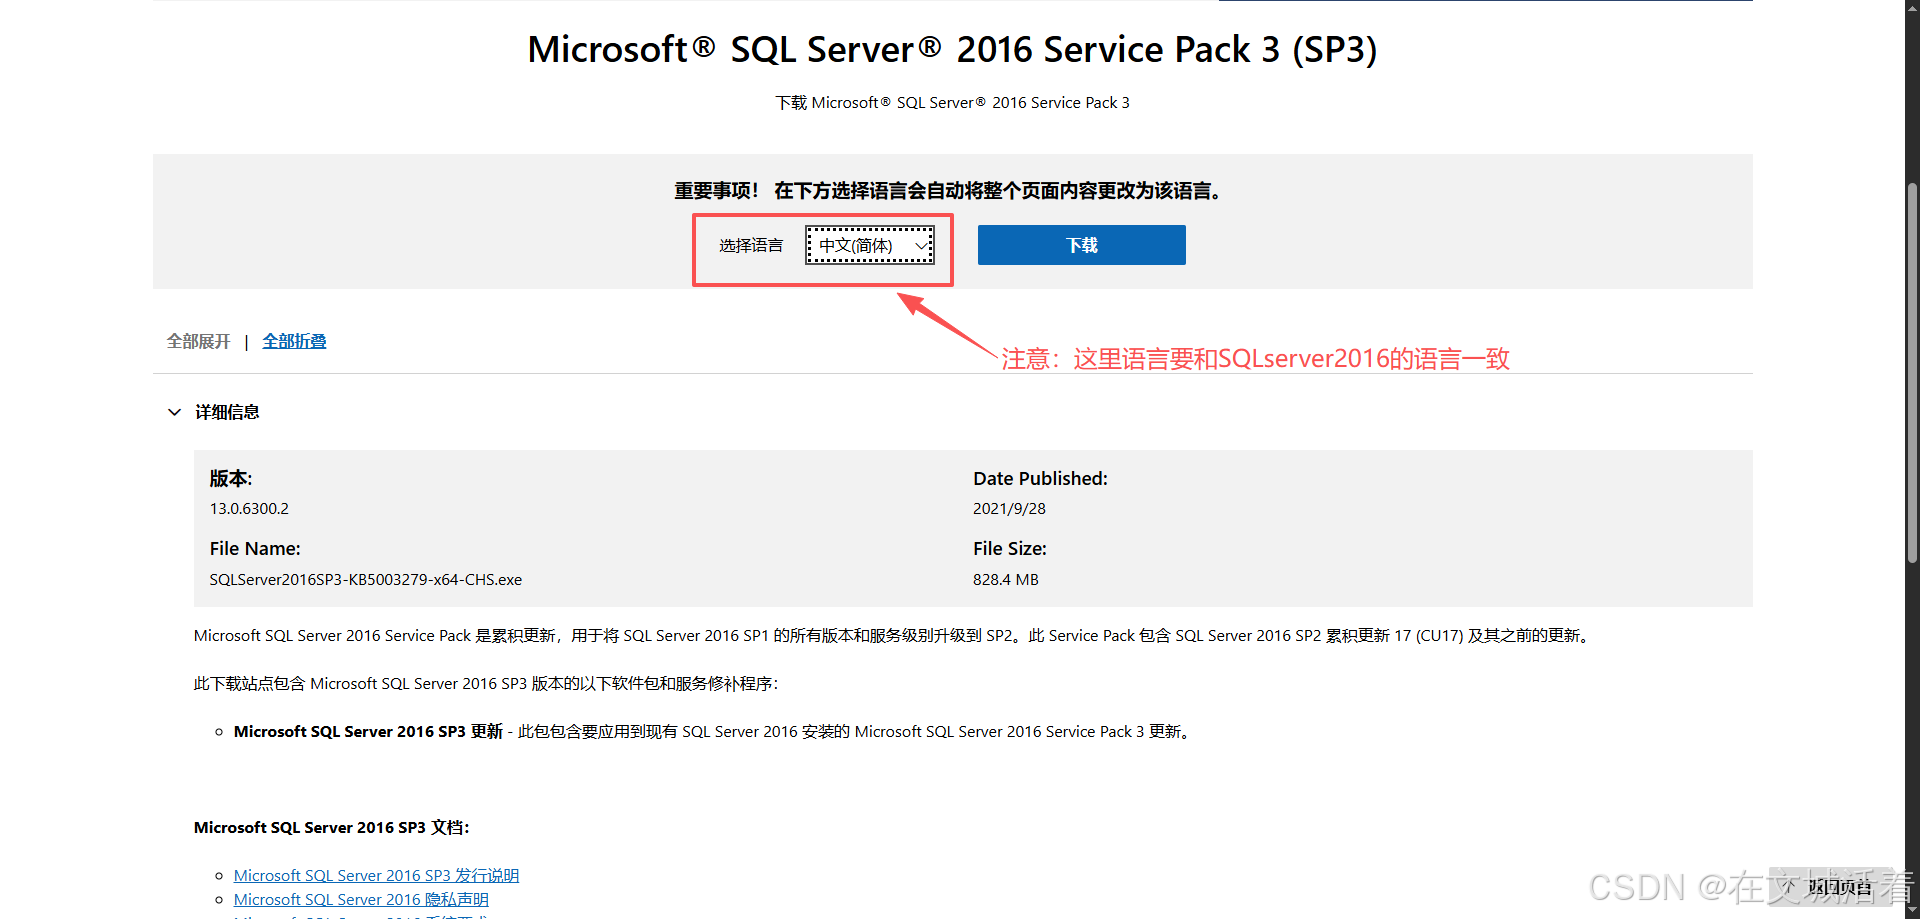Click the vertical scrollbar thumb
The image size is (1920, 919).
tap(1912, 373)
